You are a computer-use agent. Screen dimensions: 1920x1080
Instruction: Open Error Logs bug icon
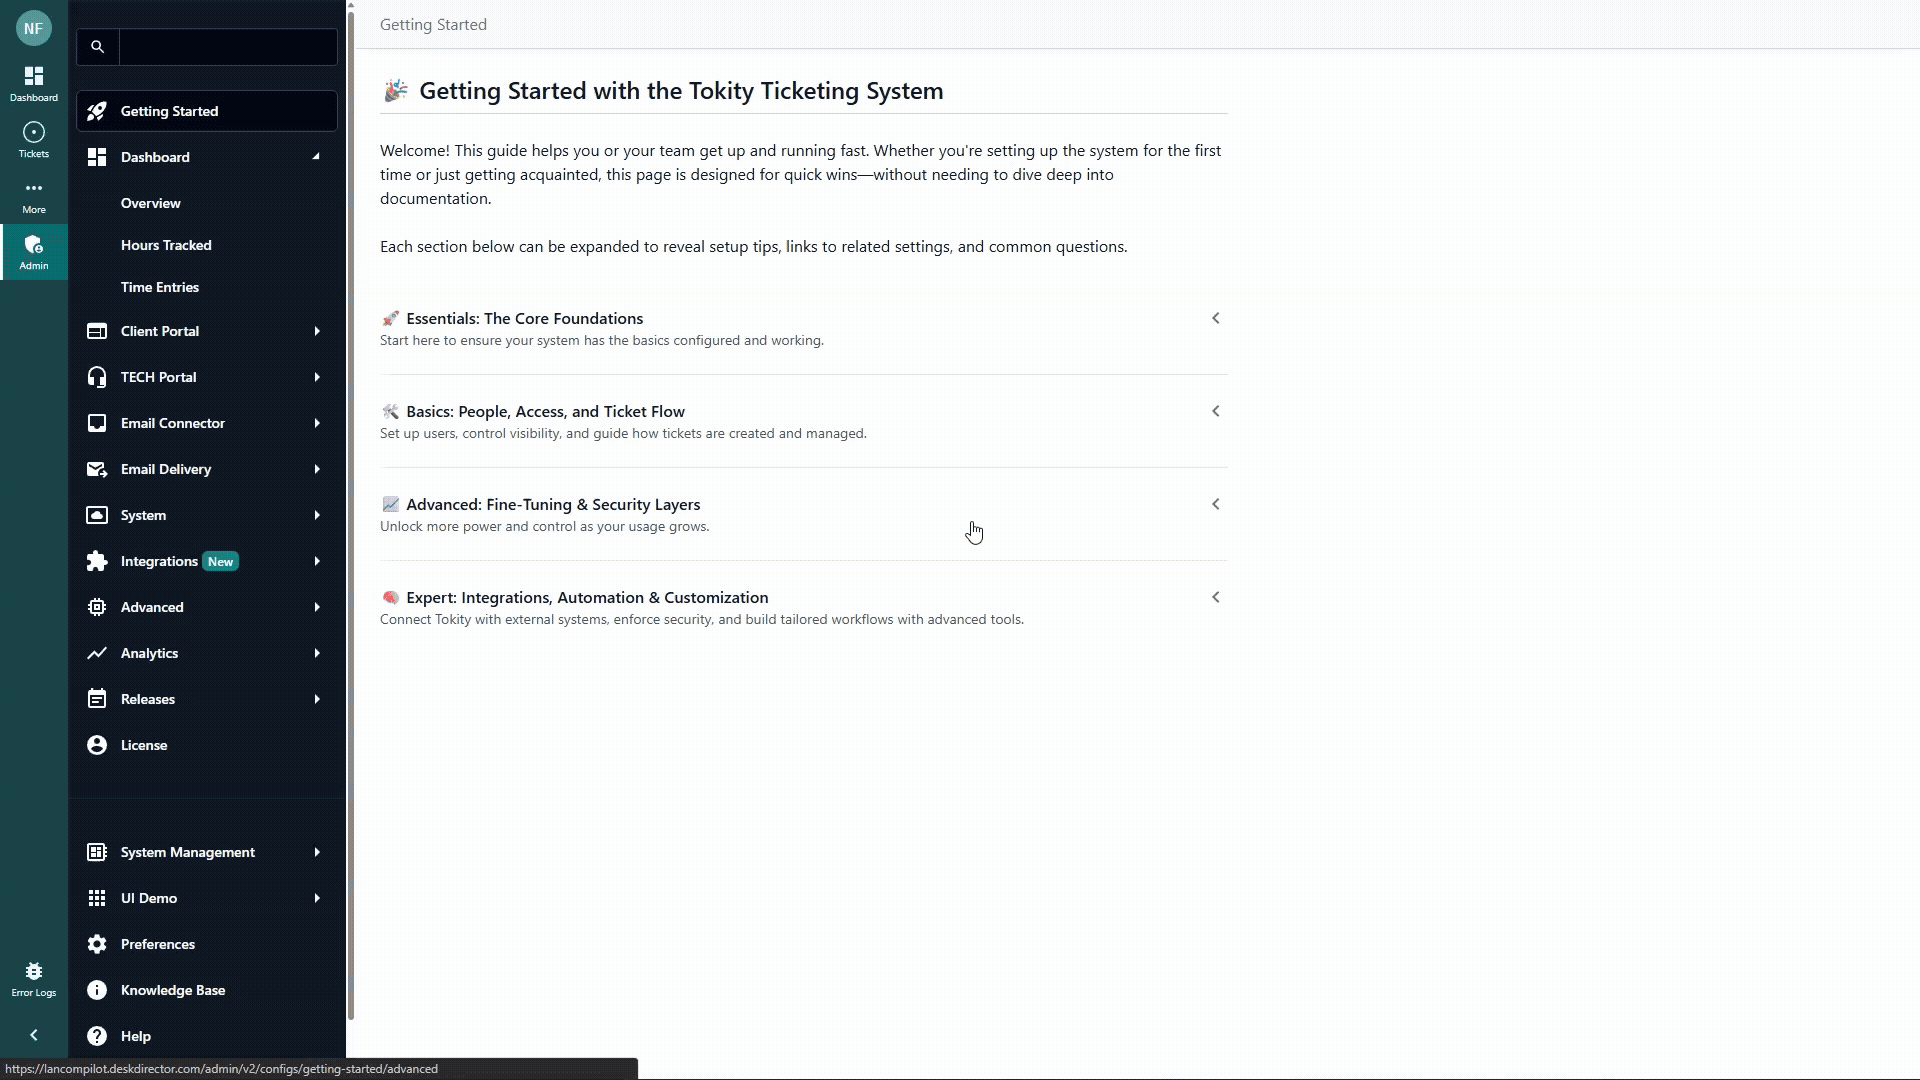tap(34, 978)
